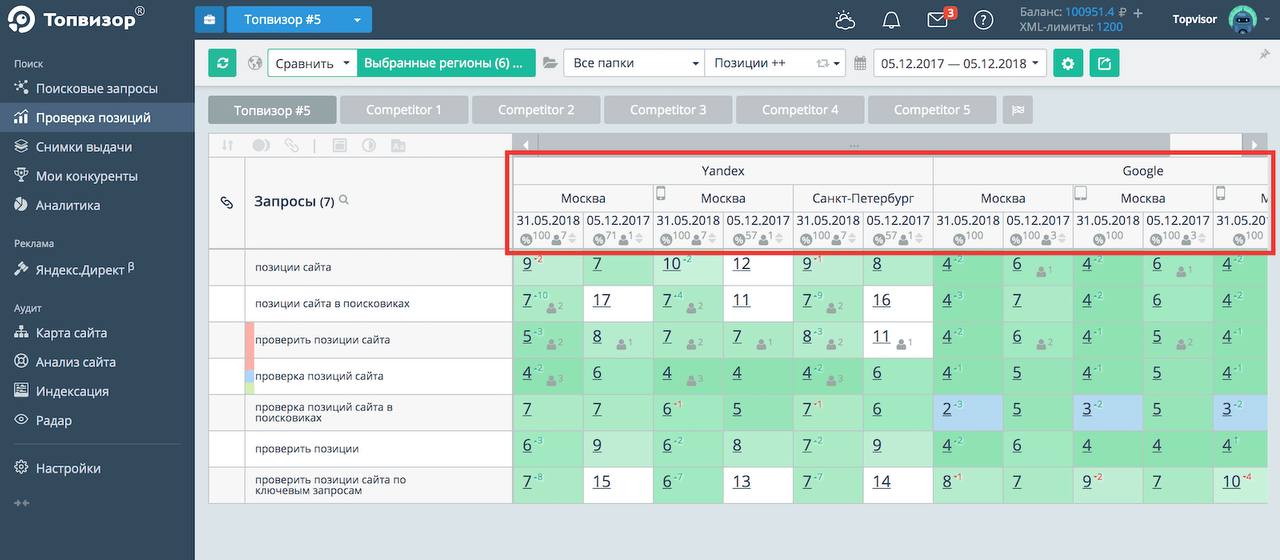Click the pin icon at top right
Screen dimensions: 1280x560
point(1264,55)
